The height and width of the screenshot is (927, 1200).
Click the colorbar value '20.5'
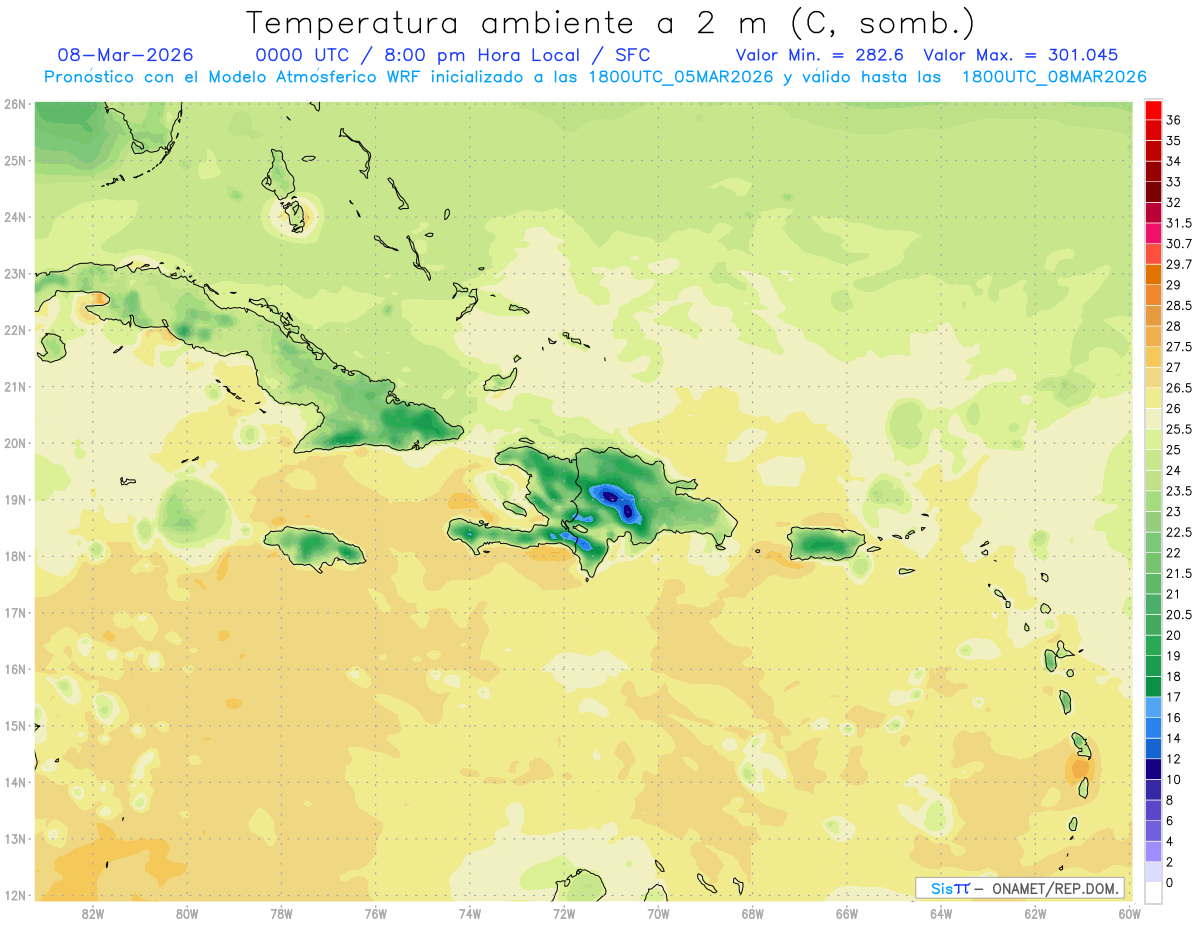1179,614
